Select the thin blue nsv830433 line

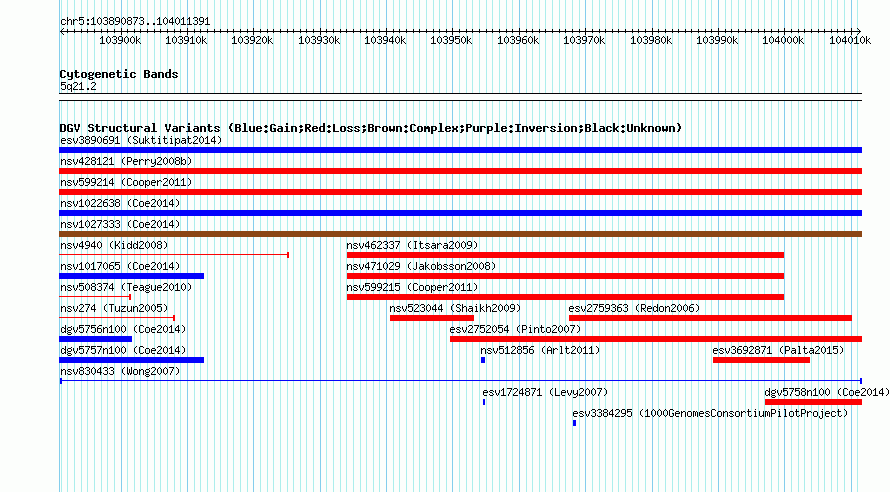pos(460,381)
